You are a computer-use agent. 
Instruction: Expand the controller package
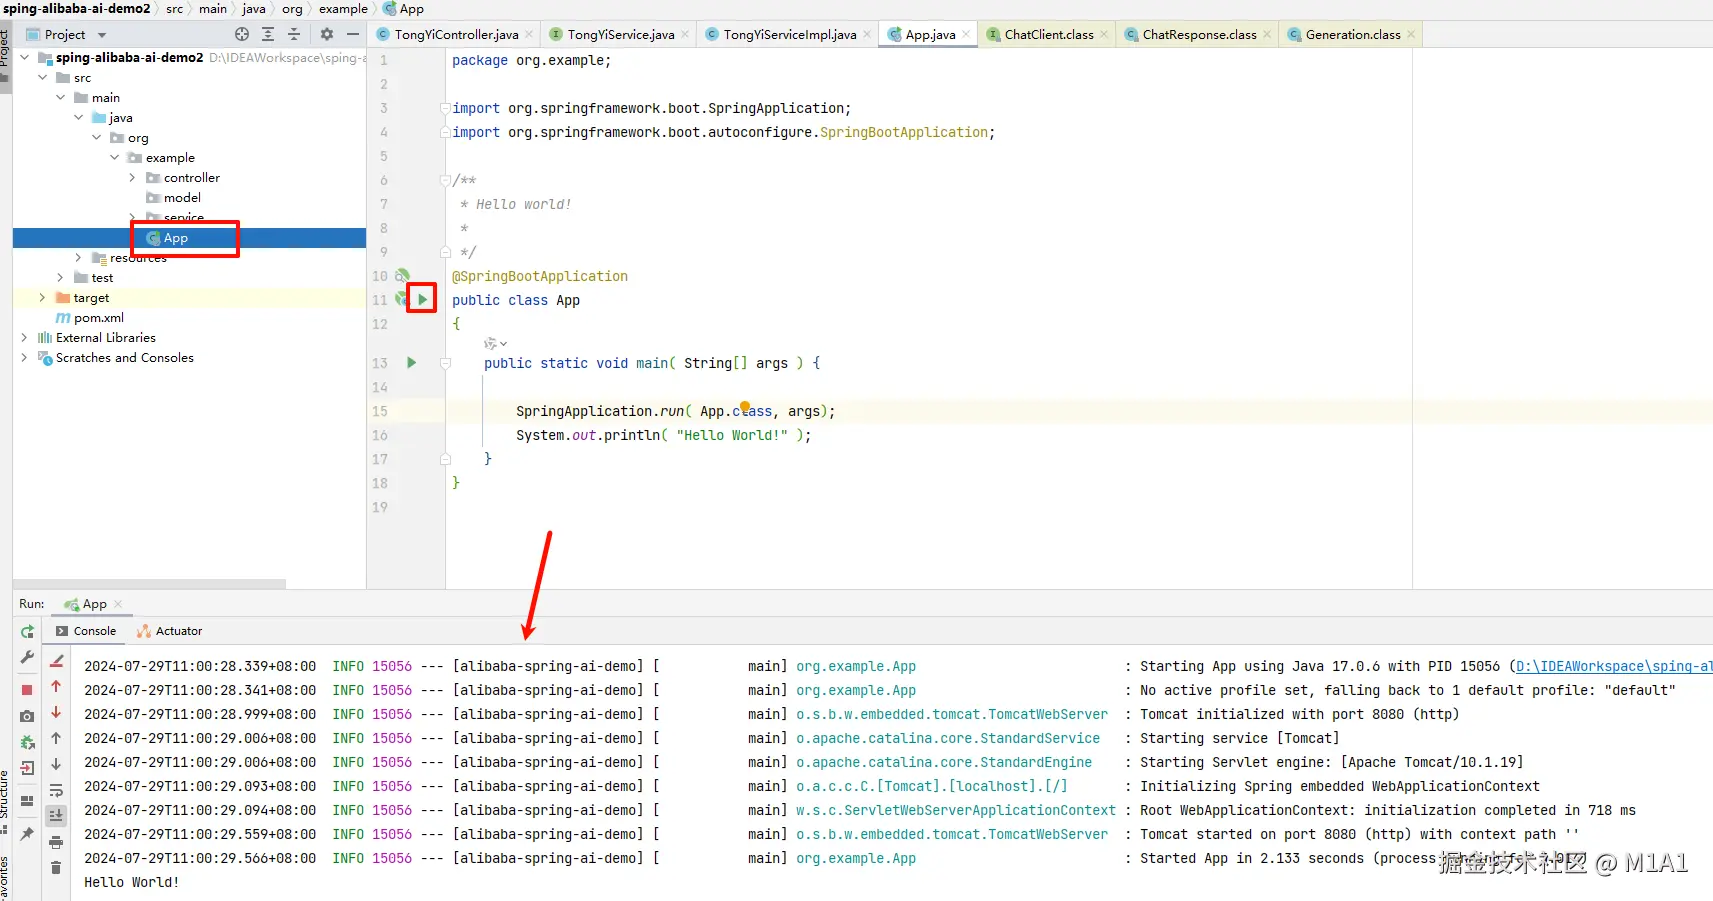coord(133,178)
